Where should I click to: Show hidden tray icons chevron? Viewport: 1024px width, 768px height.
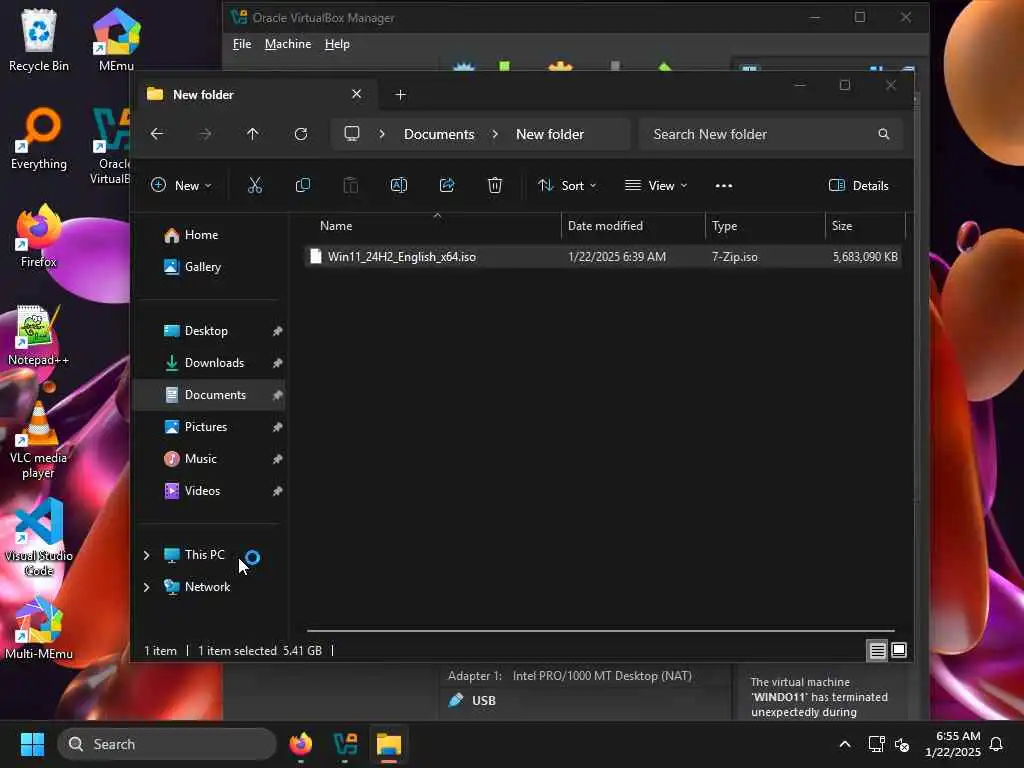pos(844,744)
